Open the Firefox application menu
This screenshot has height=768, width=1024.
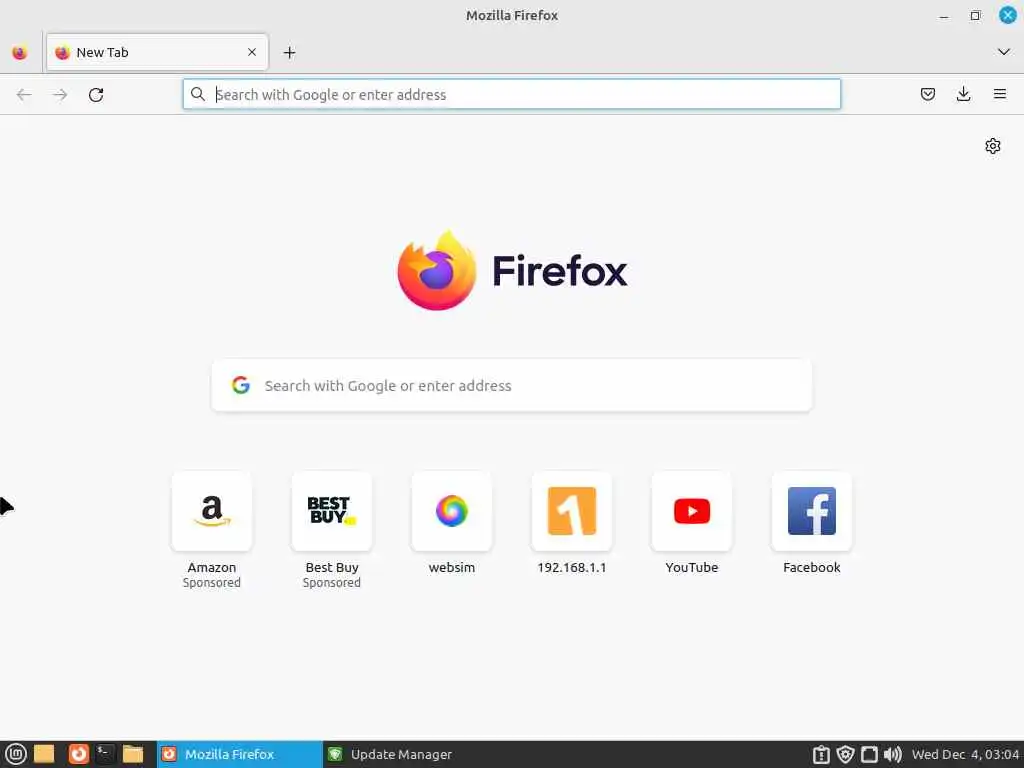(999, 94)
